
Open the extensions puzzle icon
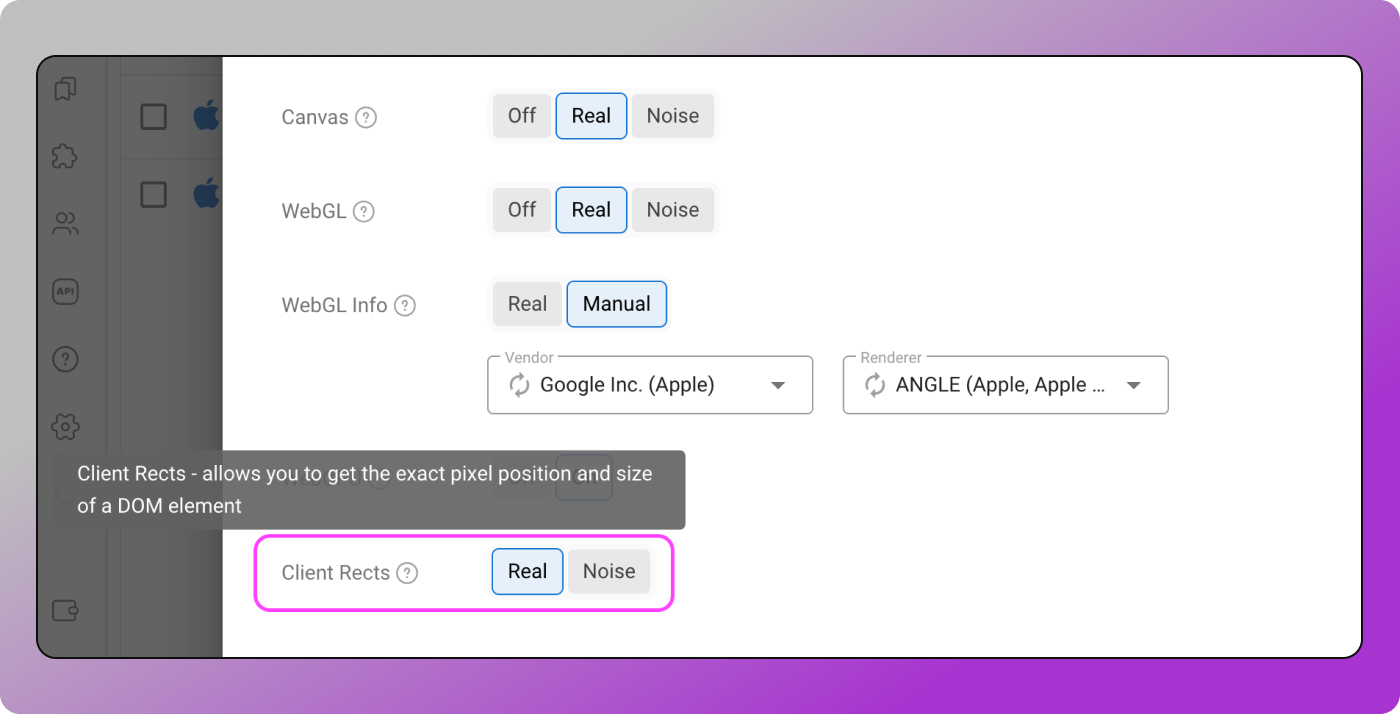point(65,157)
